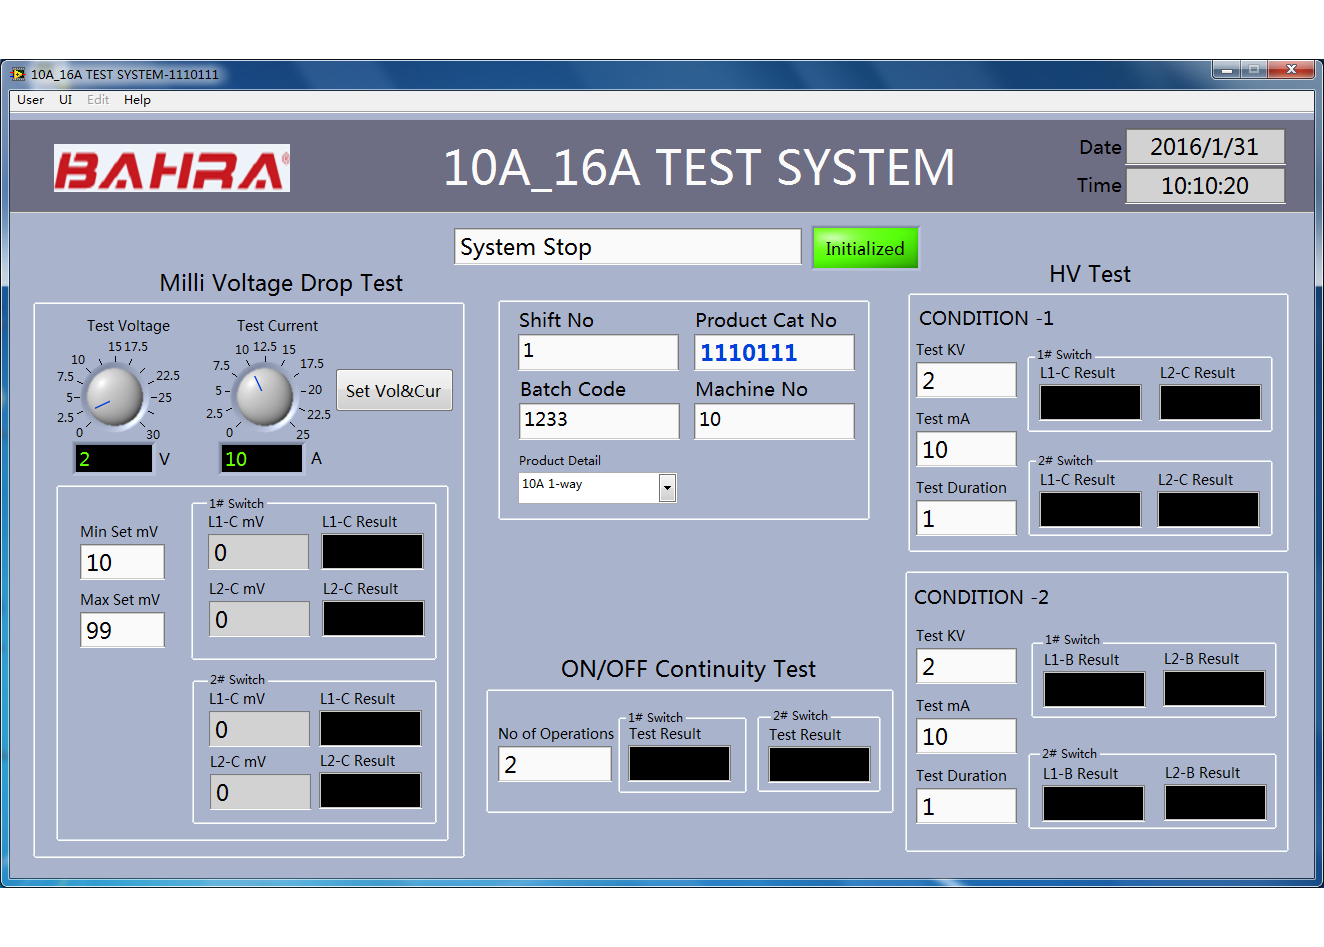1324x947 pixels.
Task: Edit the Max Set mV field
Action: tap(122, 630)
